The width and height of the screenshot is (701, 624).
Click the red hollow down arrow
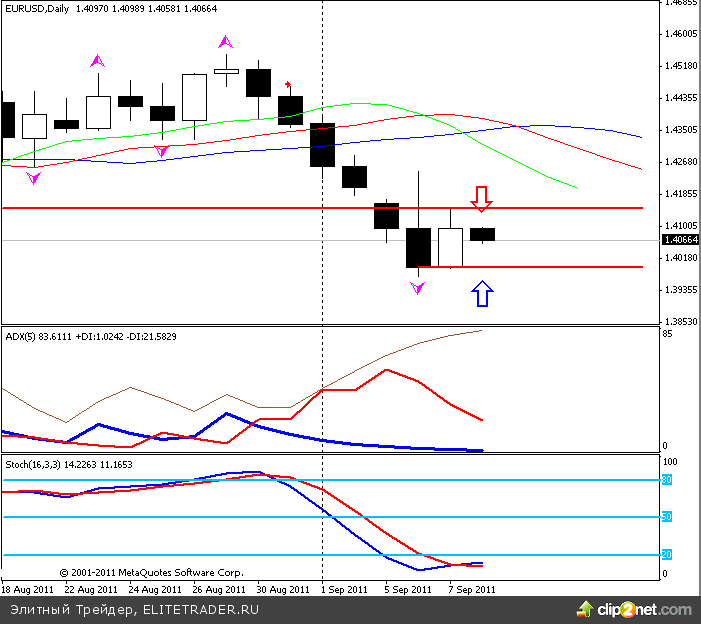click(482, 198)
